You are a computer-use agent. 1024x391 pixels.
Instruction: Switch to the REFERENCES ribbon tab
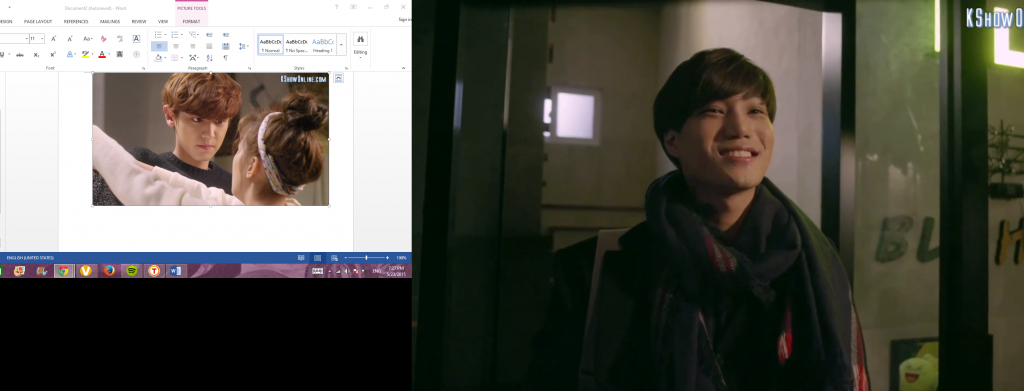tap(76, 22)
